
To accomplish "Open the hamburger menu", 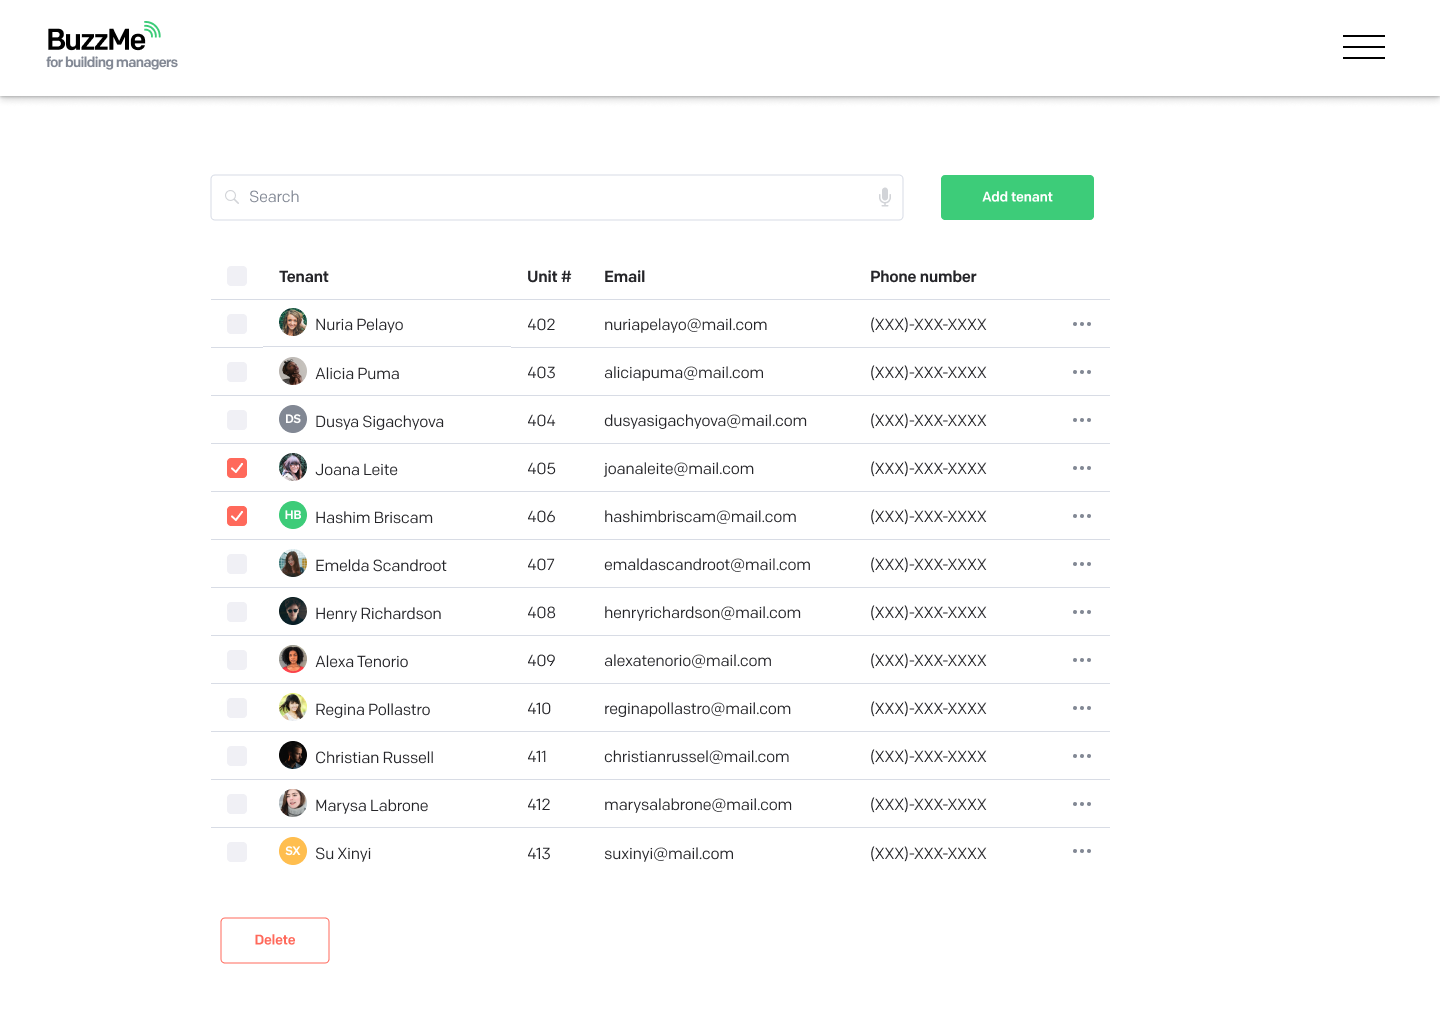I will (1363, 46).
